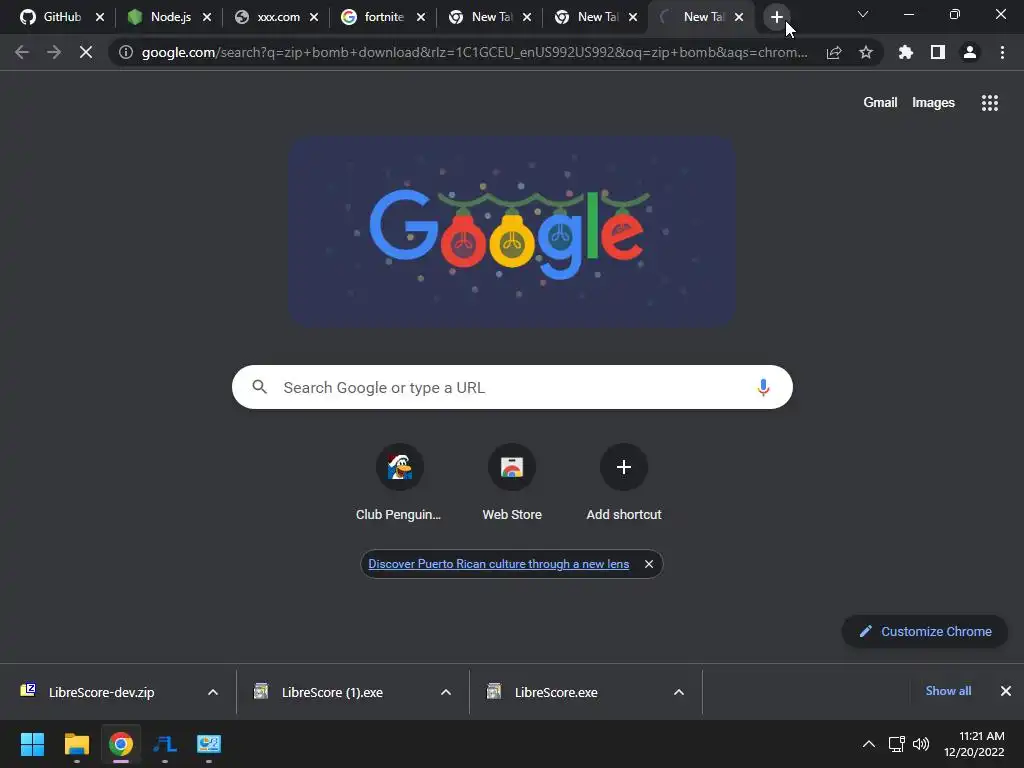Open the Google apps grid
Viewport: 1024px width, 768px height.
point(990,103)
